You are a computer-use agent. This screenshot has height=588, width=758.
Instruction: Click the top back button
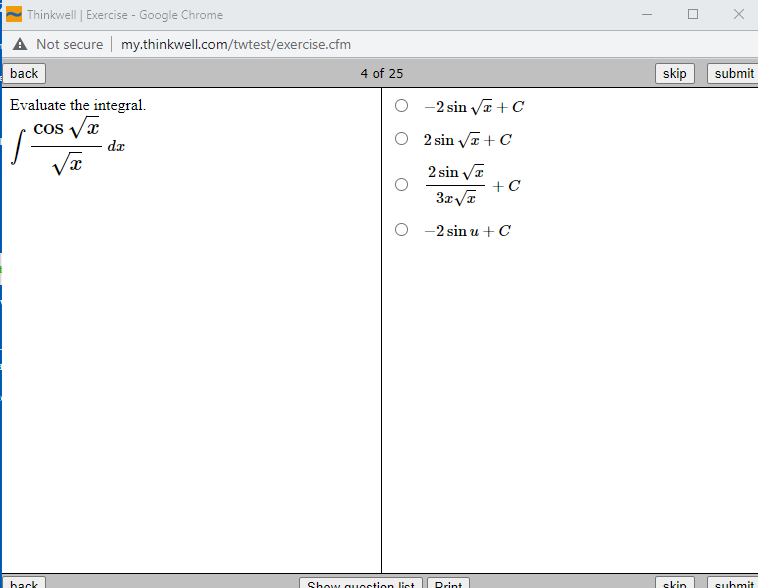(24, 74)
